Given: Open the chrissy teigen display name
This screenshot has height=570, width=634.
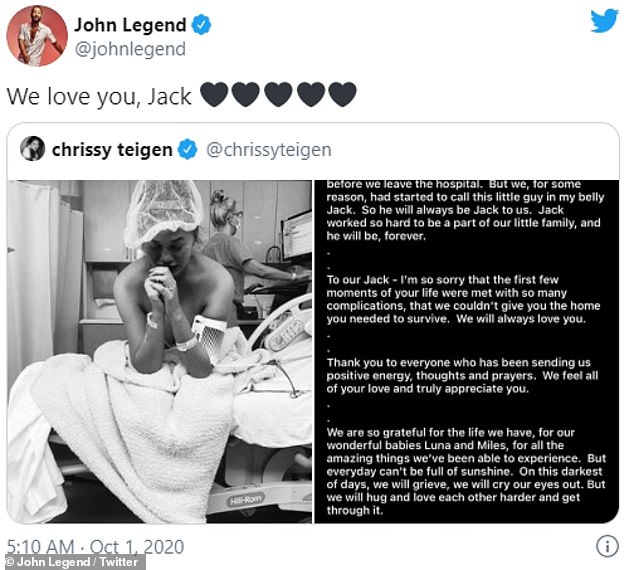Looking at the screenshot, I should point(112,150).
